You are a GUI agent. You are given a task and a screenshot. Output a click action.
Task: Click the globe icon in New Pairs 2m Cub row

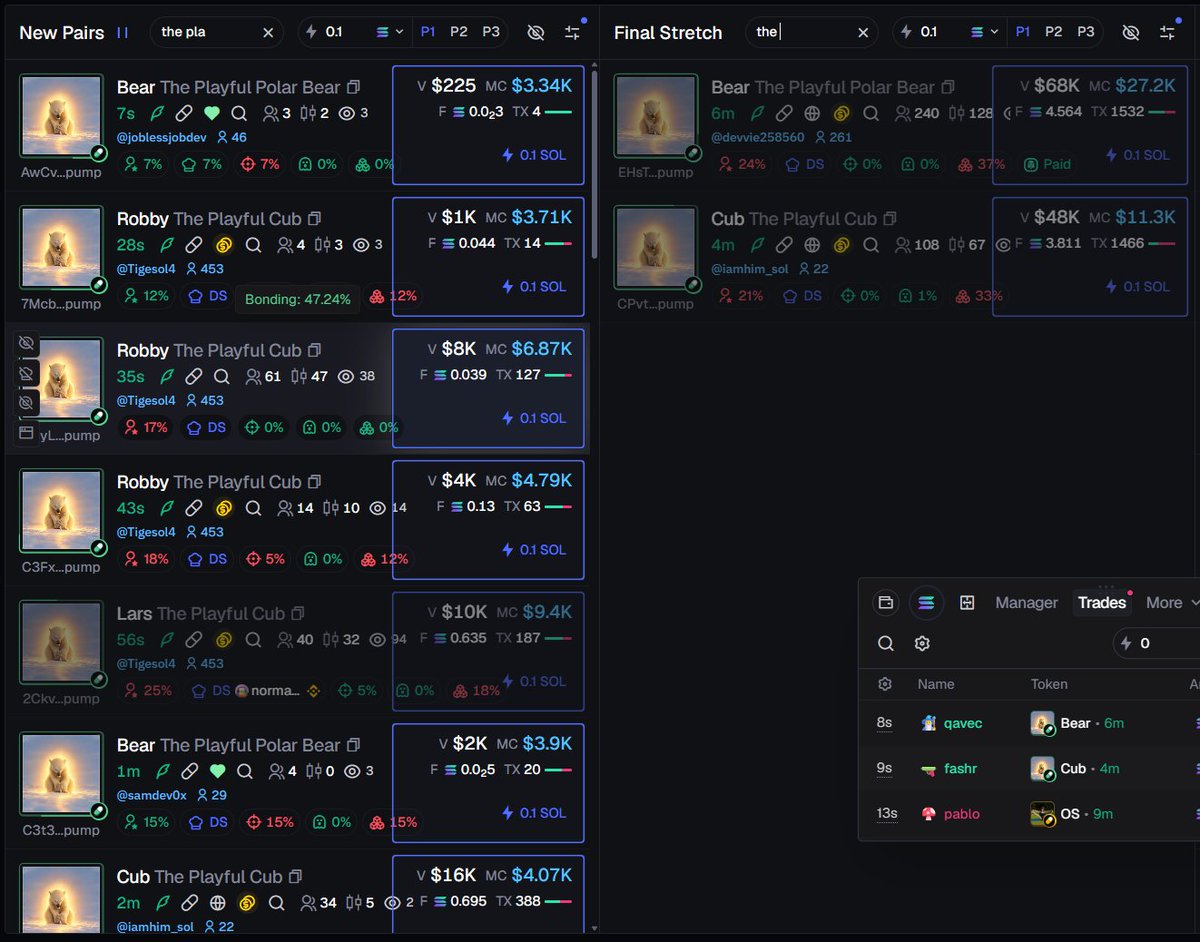pos(218,903)
